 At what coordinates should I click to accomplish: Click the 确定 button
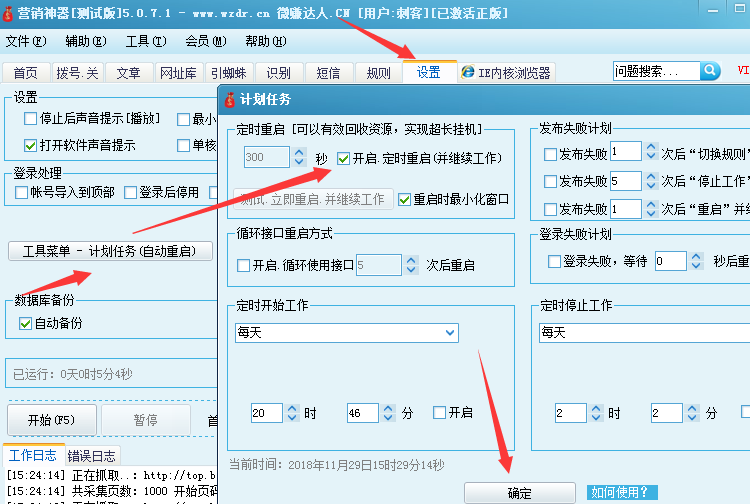[x=519, y=493]
